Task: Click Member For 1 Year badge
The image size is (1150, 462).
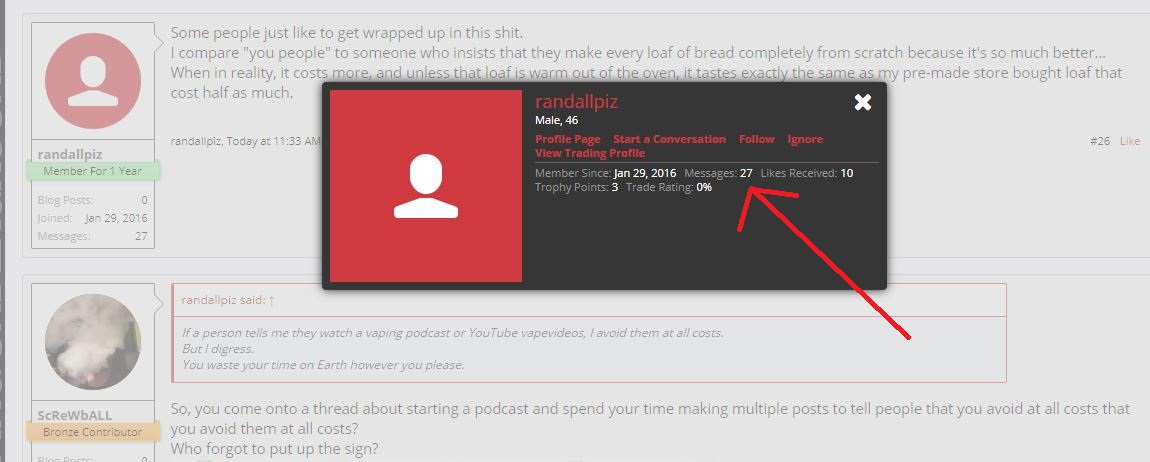Action: [x=92, y=171]
